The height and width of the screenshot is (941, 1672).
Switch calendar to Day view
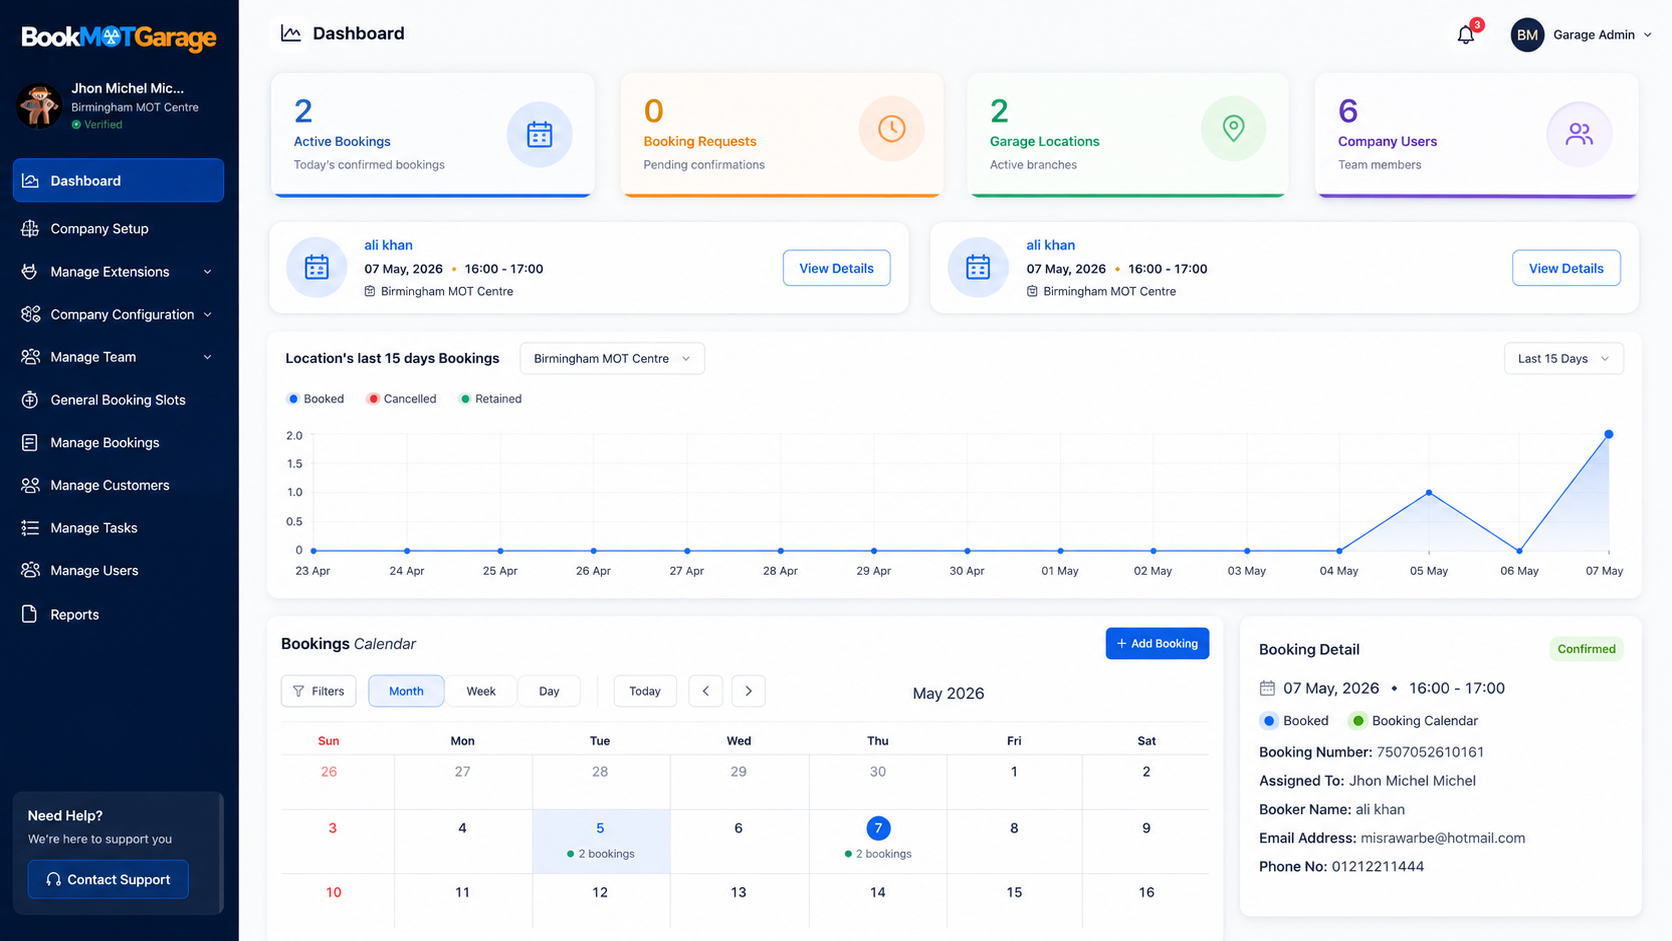(549, 691)
